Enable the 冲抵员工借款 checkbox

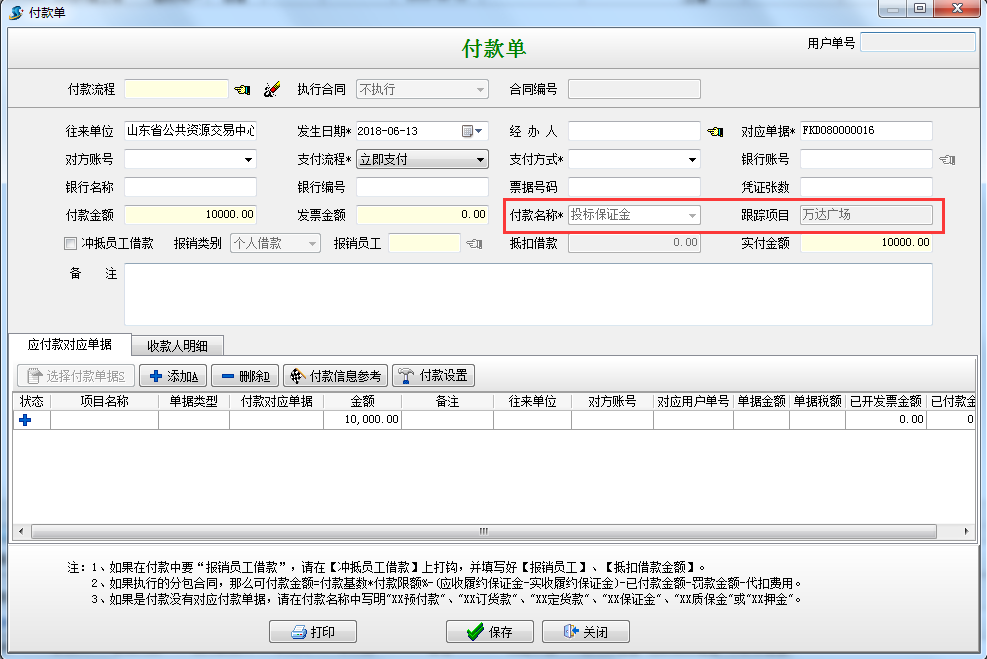(x=70, y=243)
